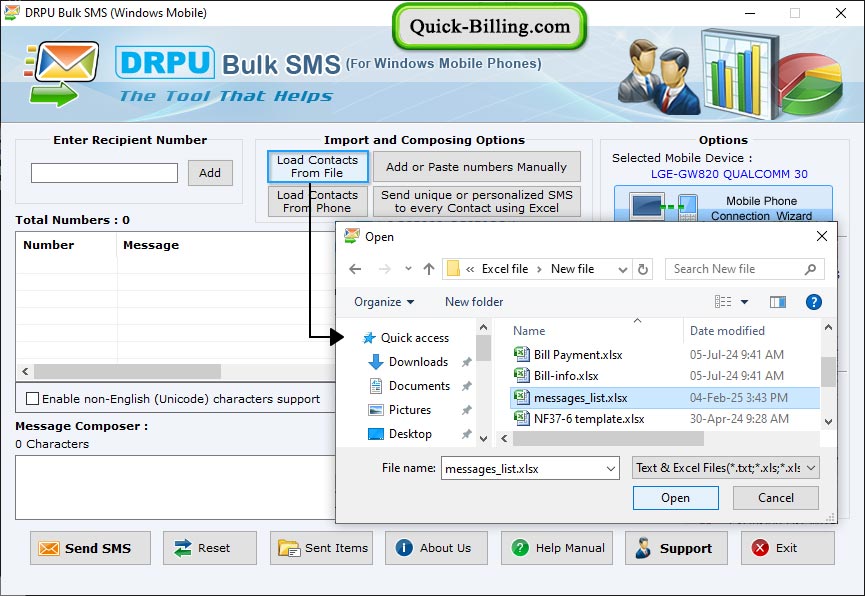
Task: Click the Help Manual question icon
Action: coord(520,547)
